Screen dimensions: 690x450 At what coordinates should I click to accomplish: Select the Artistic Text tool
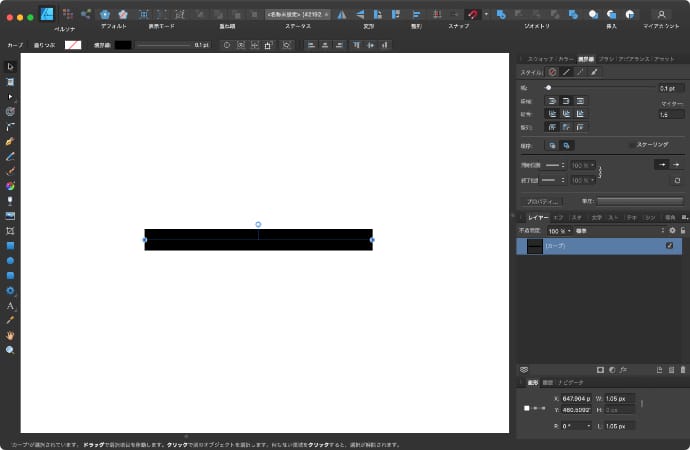[x=10, y=305]
